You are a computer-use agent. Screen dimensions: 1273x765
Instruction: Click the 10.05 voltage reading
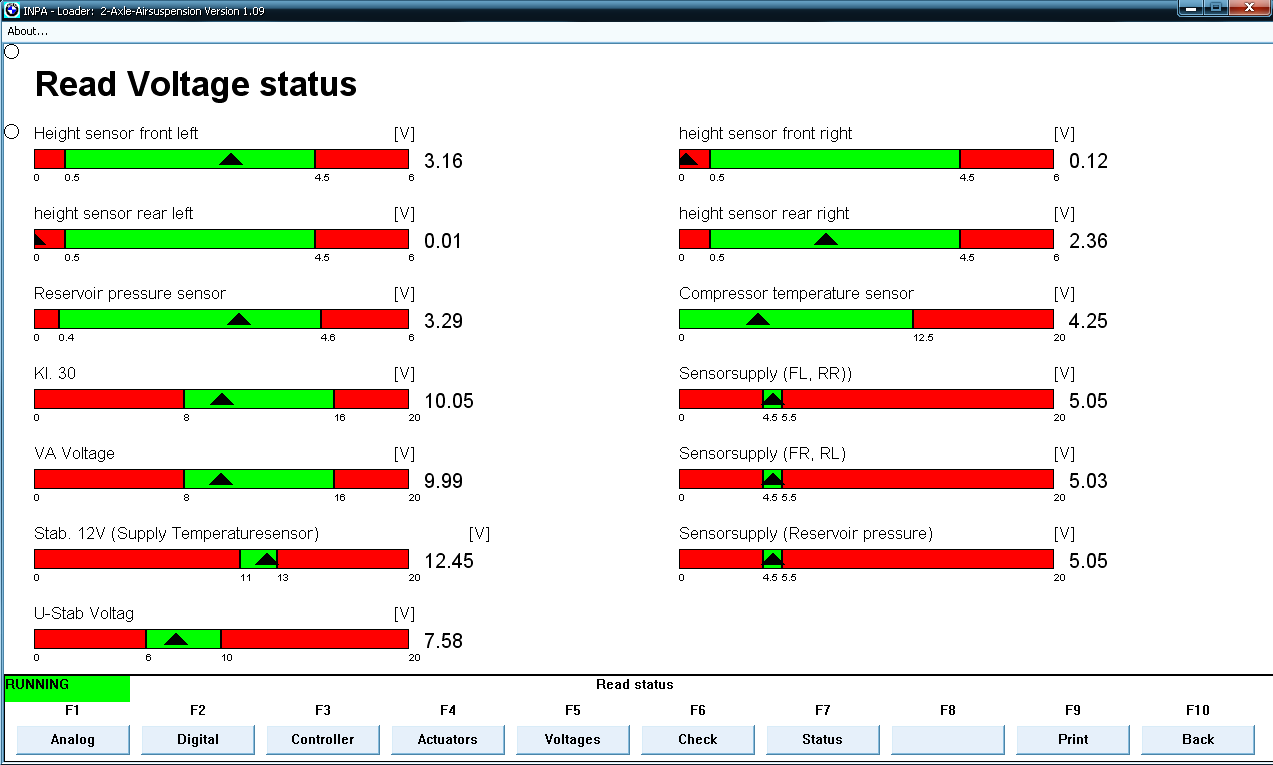pyautogui.click(x=449, y=401)
